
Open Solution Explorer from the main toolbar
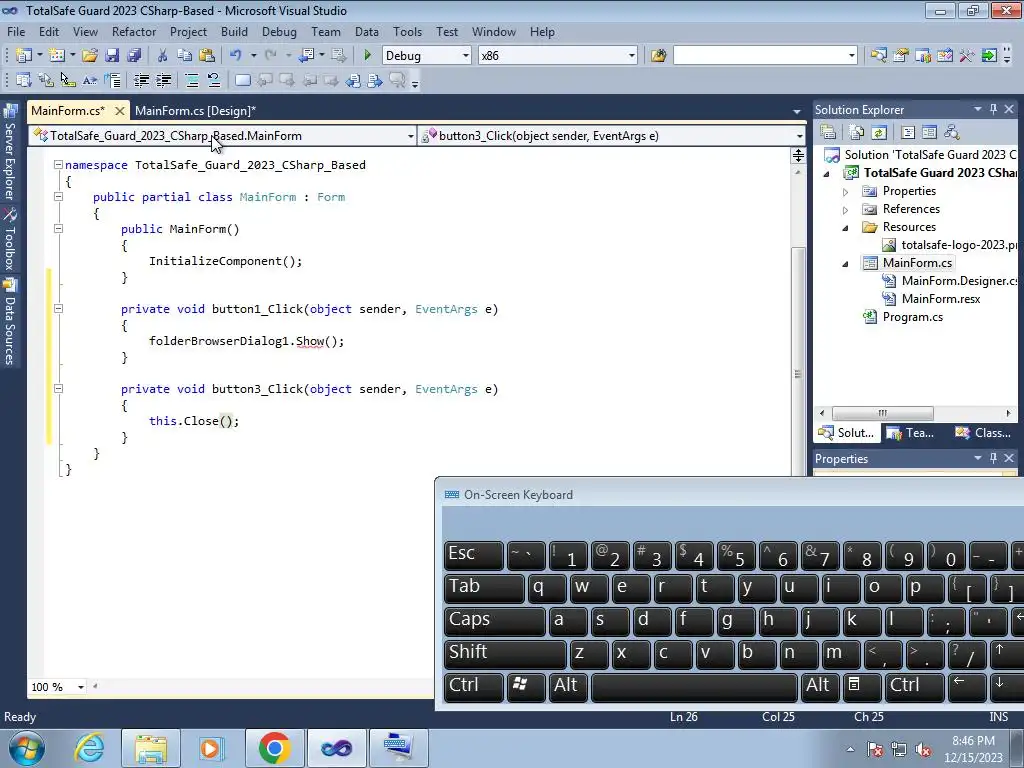878,56
